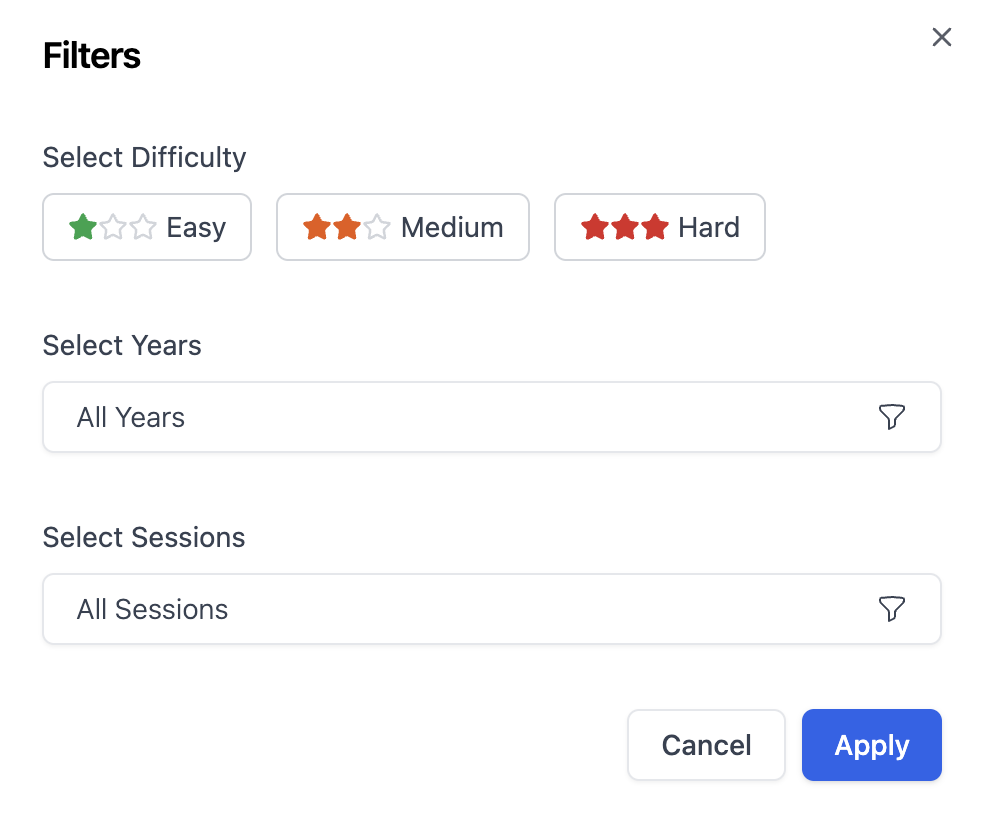The width and height of the screenshot is (984, 824).
Task: Toggle the Hard difficulty option
Action: pos(660,228)
